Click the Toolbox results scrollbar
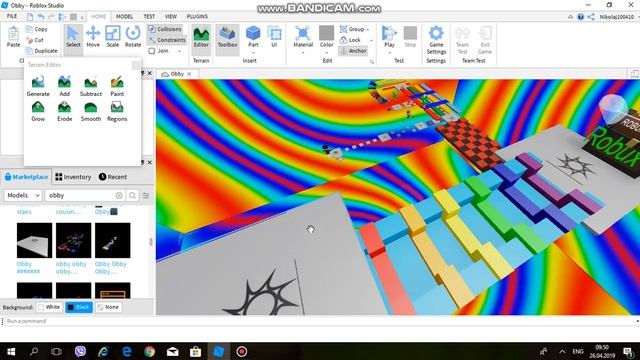The height and width of the screenshot is (360, 640). pos(151,242)
